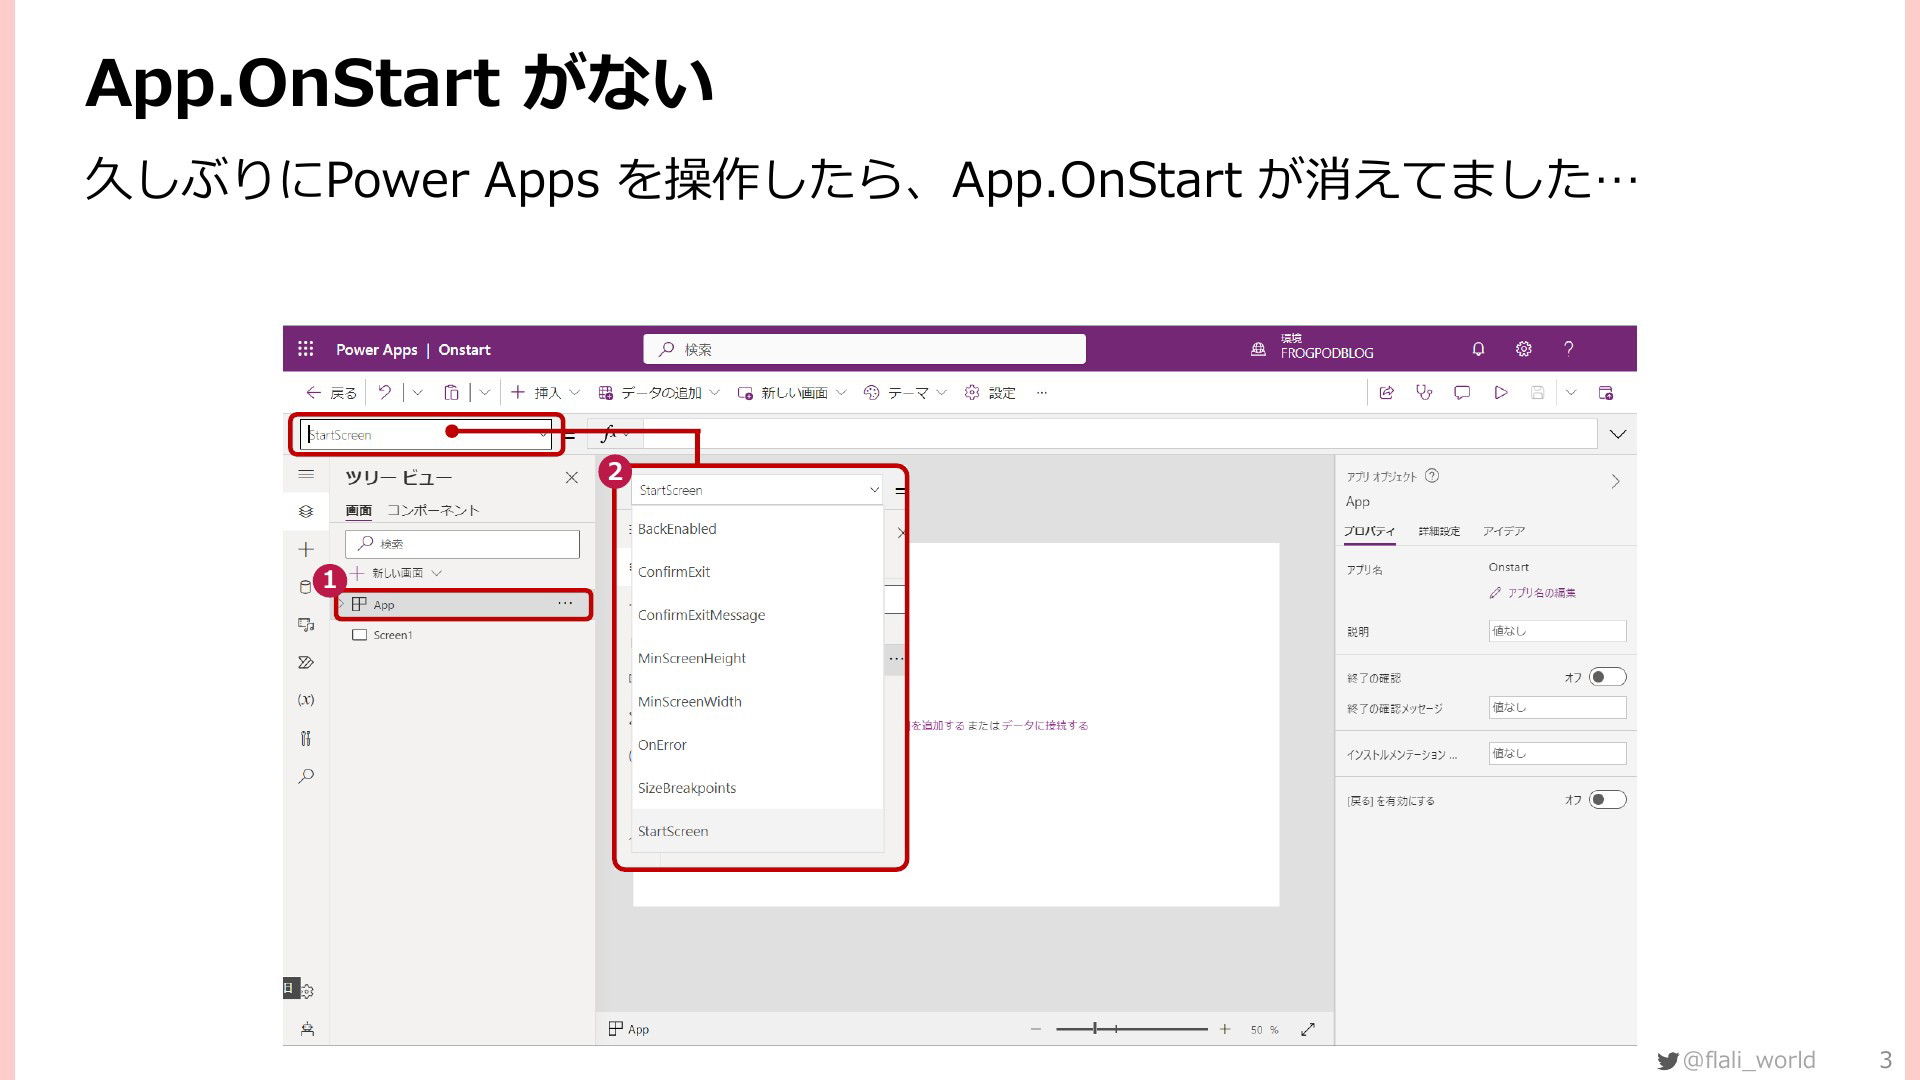Viewport: 1920px width, 1080px height.
Task: Open the new screen dropdown in toolbar
Action: coord(841,393)
